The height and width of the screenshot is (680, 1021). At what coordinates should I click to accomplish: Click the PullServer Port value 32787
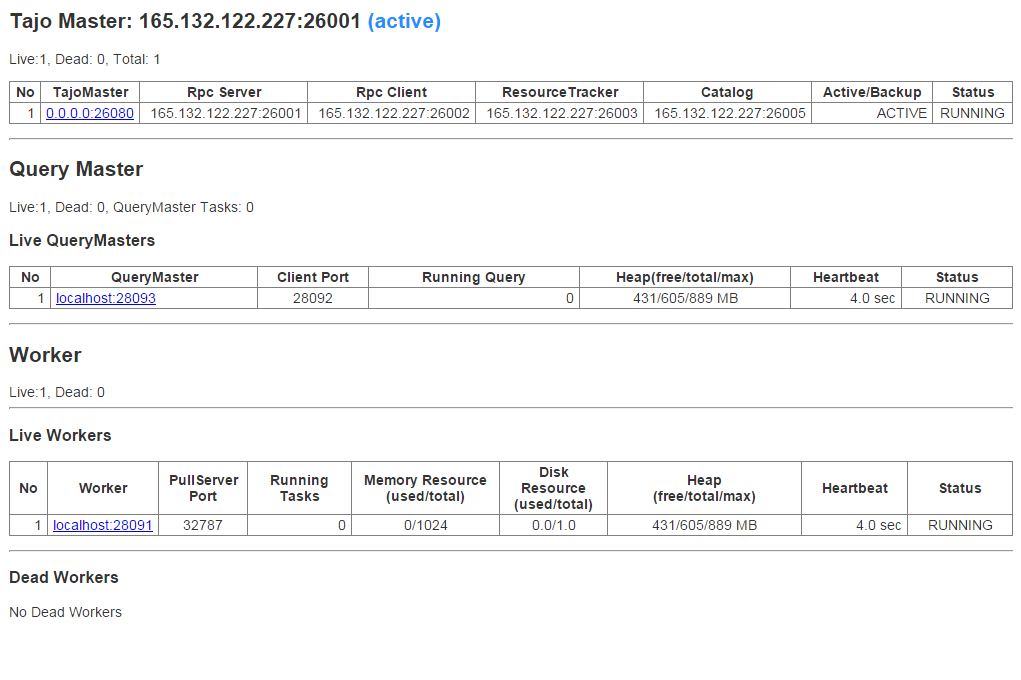pos(203,525)
